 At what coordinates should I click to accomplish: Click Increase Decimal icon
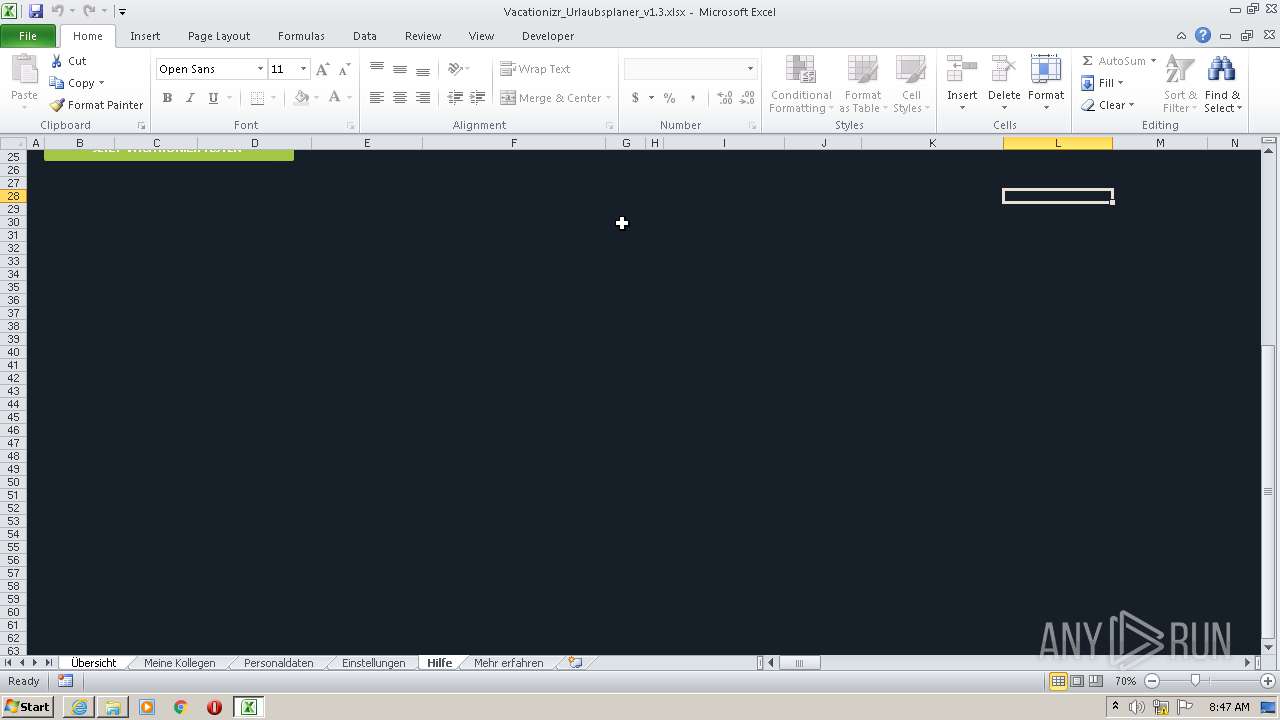(725, 98)
